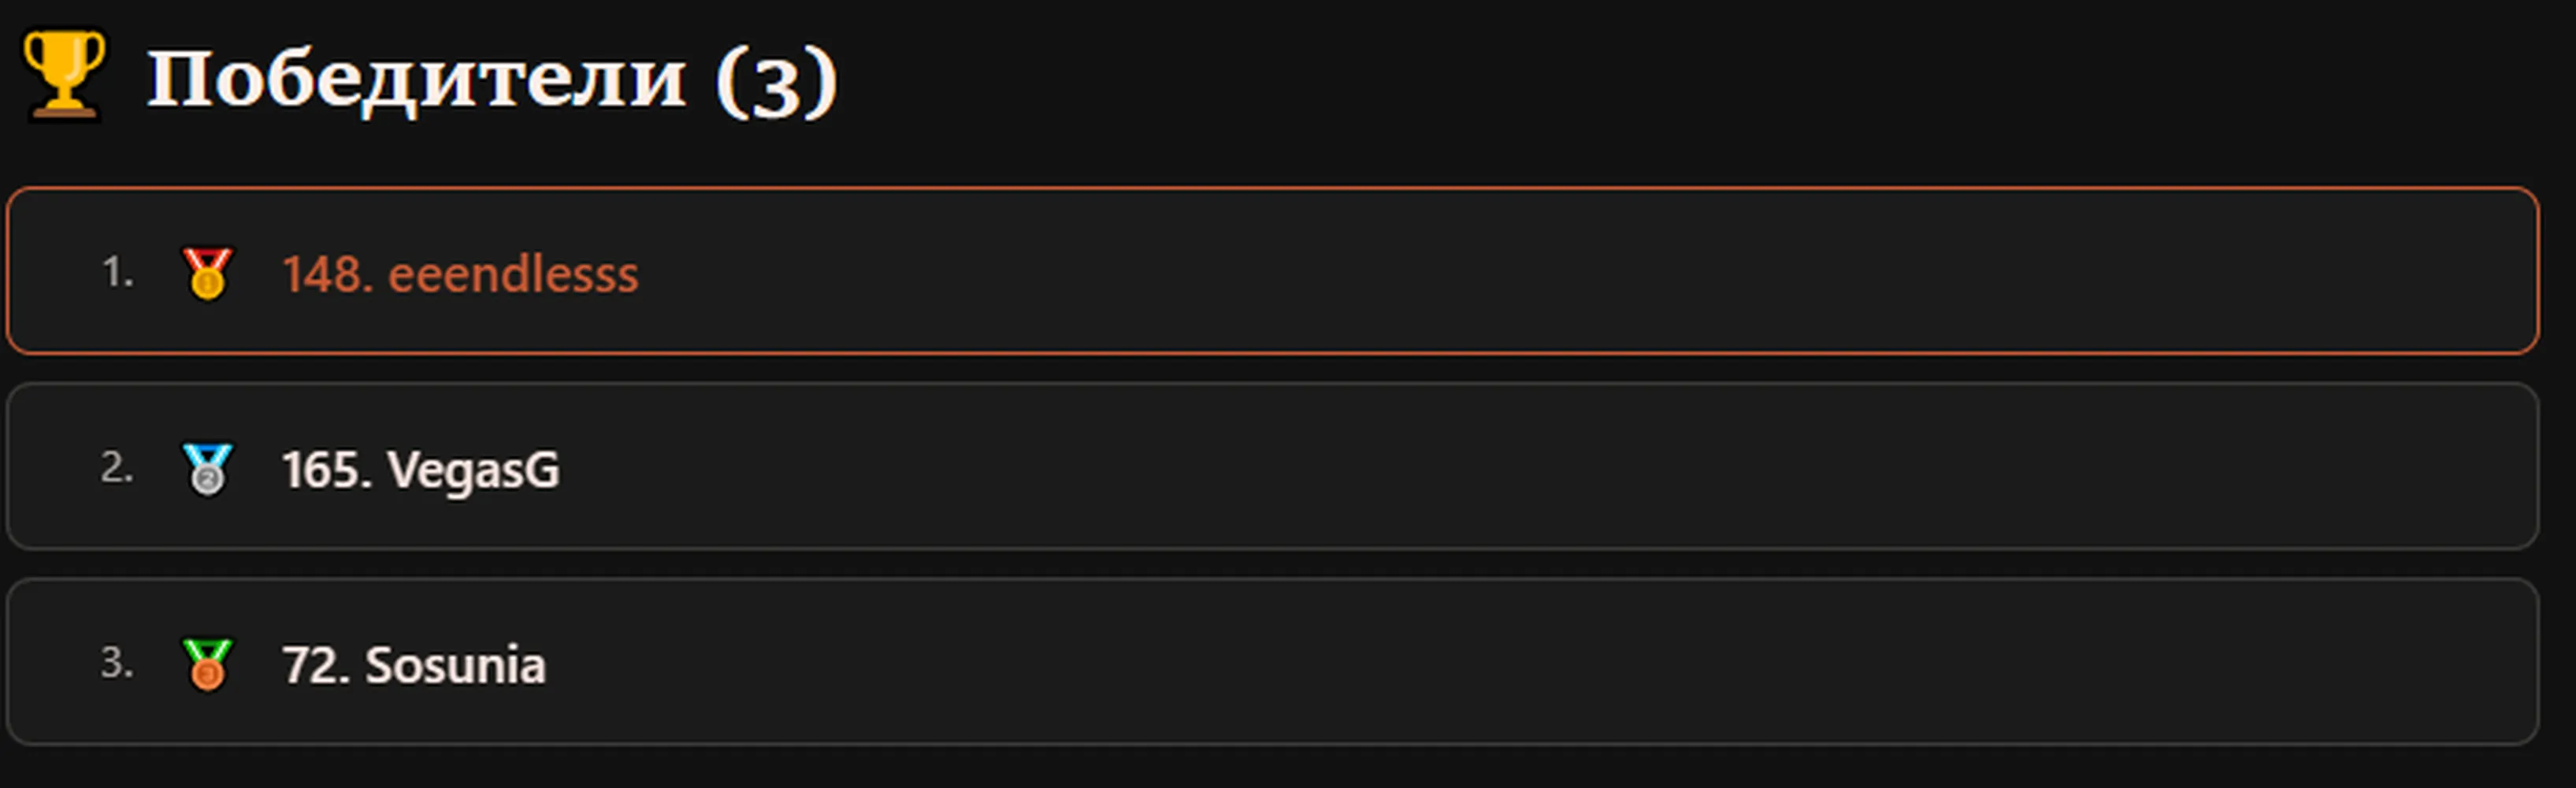Select the highlighted first-place winner row
2576x788 pixels.
[x=1273, y=271]
